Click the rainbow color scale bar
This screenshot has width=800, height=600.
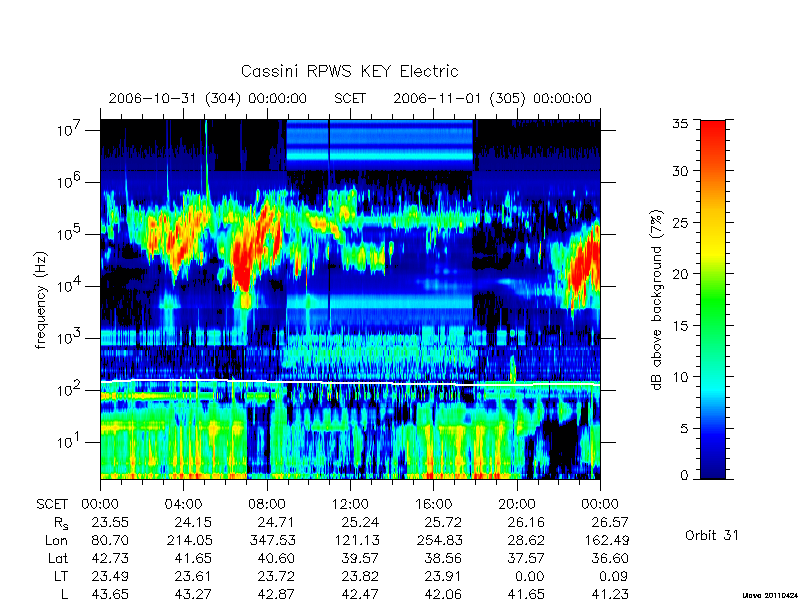tap(713, 299)
